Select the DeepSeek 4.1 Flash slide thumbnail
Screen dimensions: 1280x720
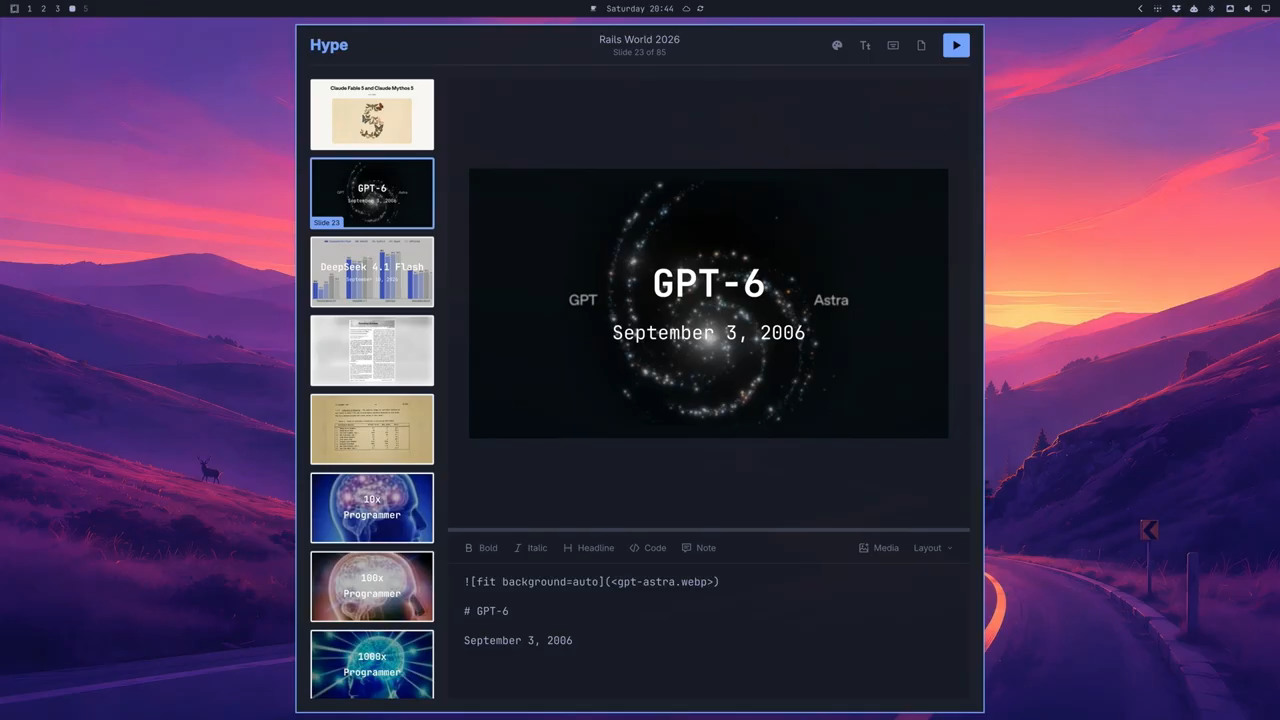coord(372,272)
